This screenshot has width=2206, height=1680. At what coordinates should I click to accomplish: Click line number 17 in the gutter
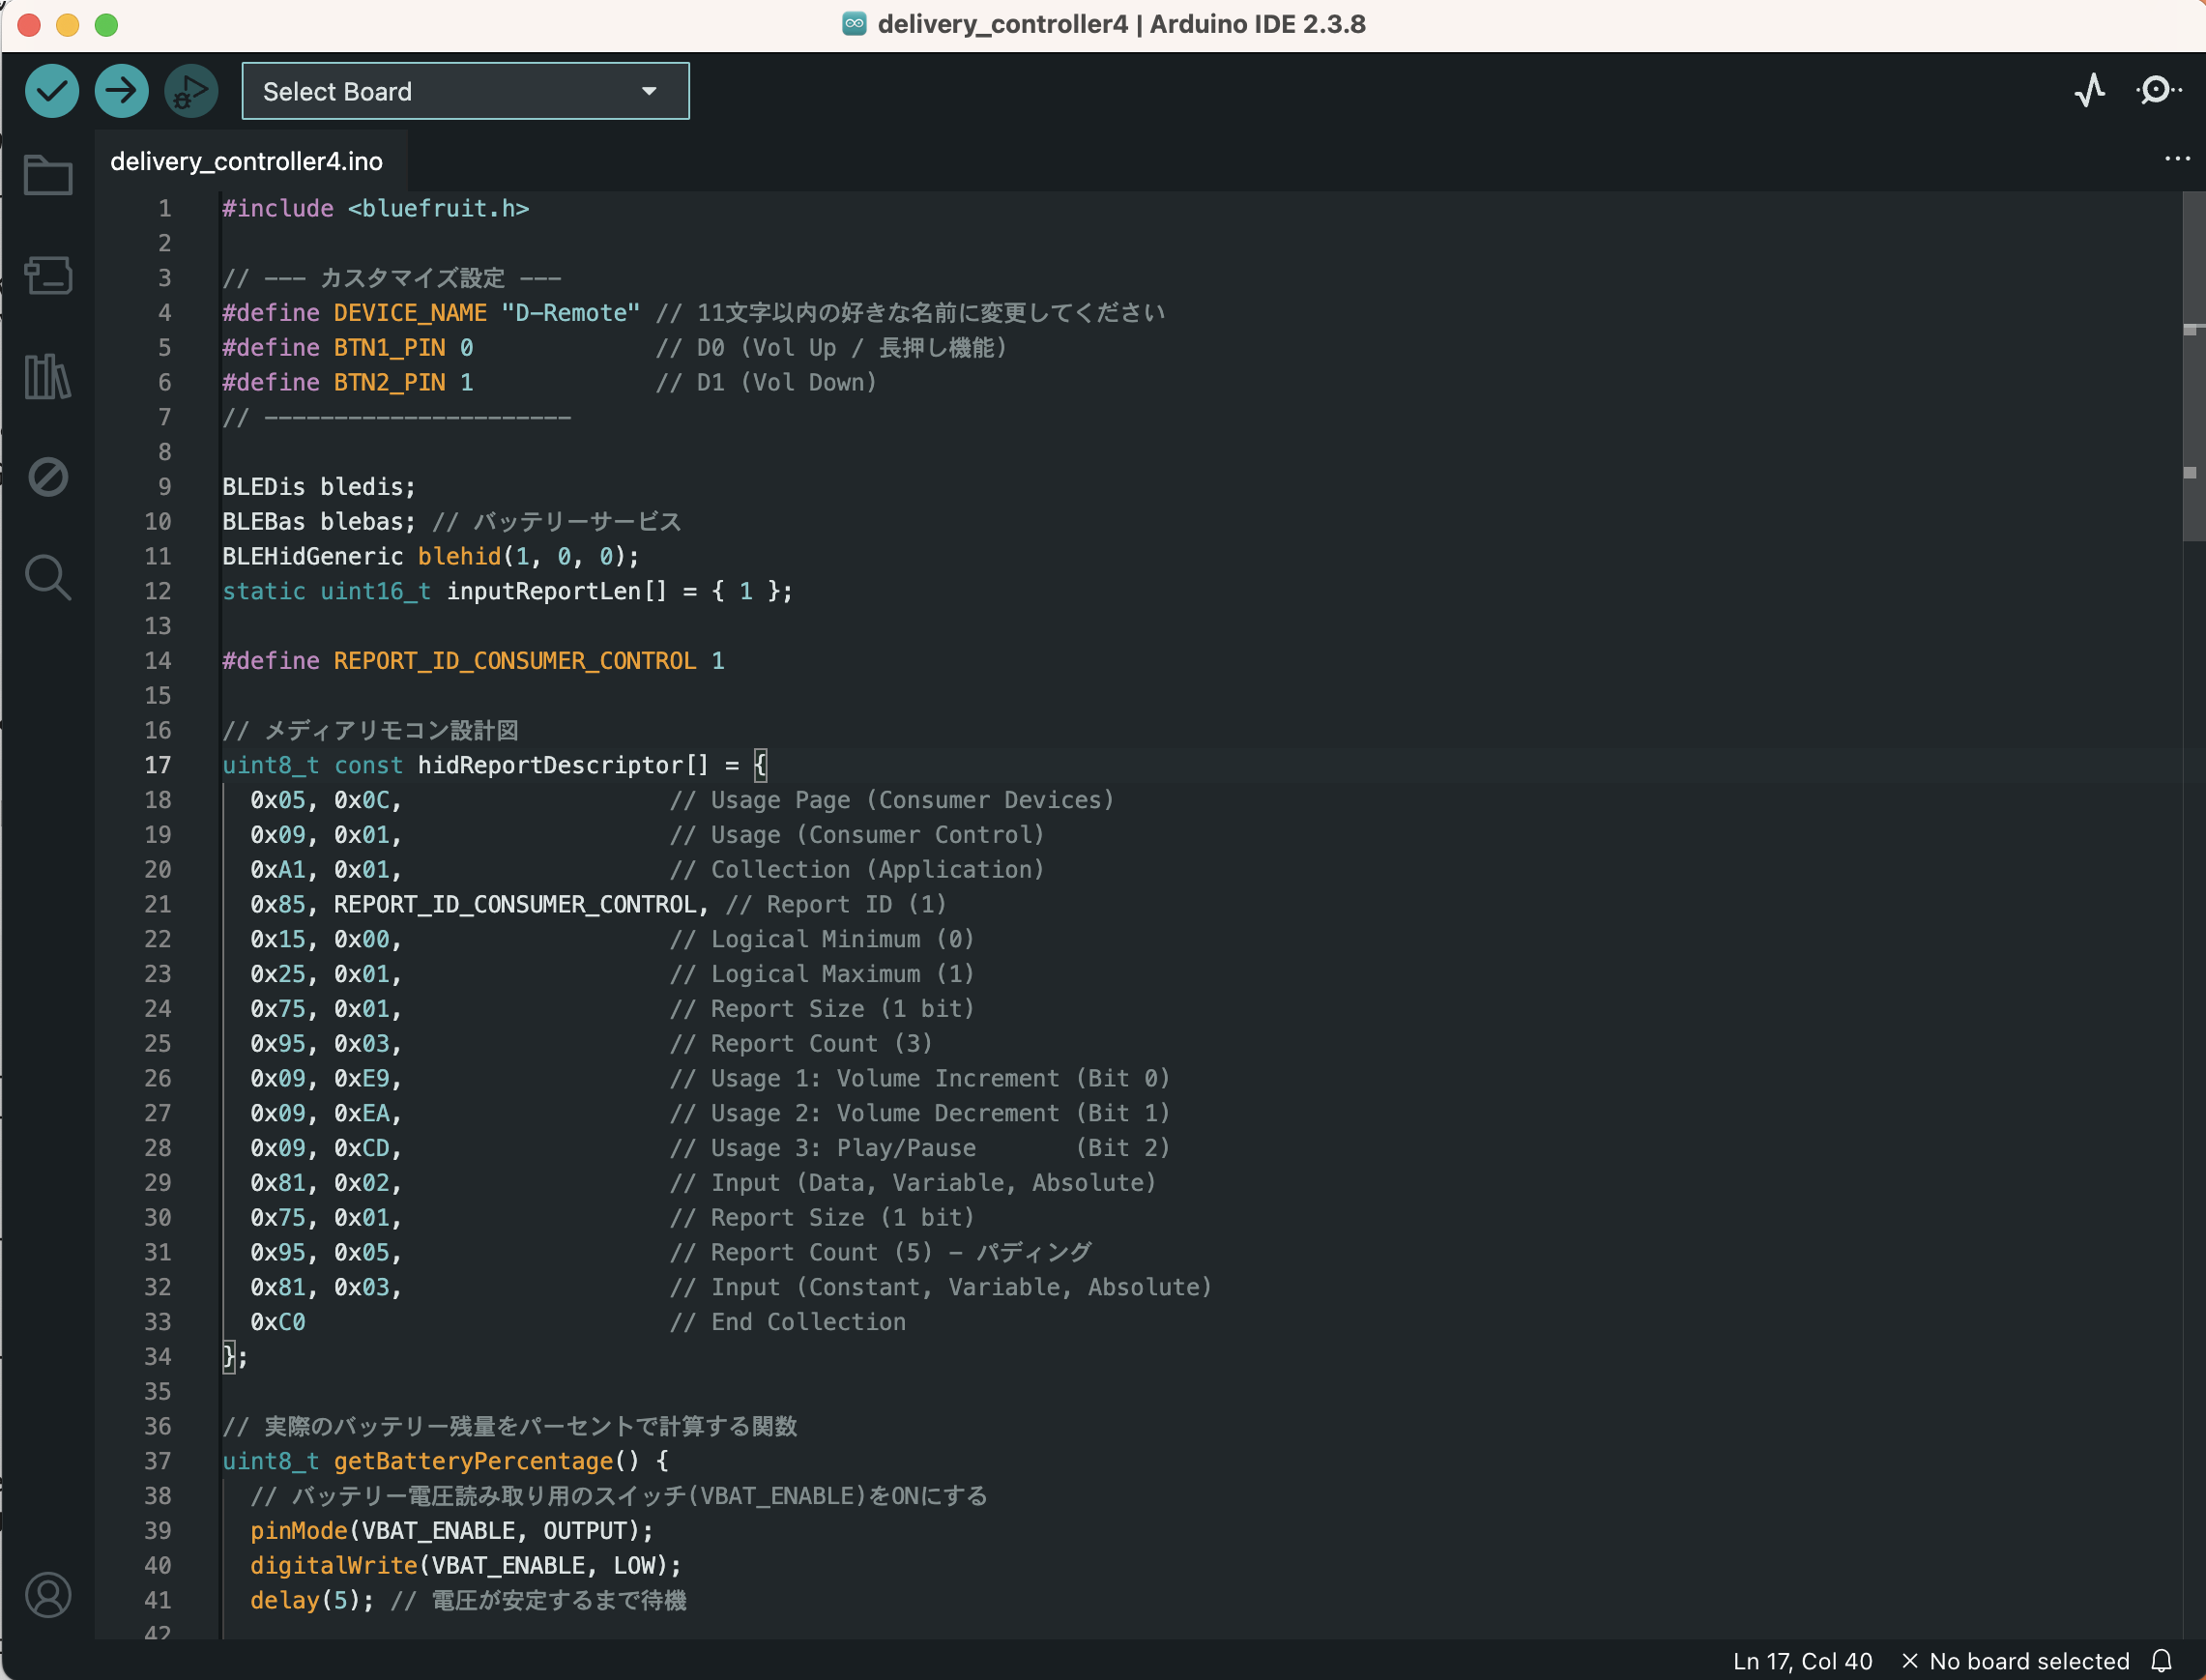158,765
